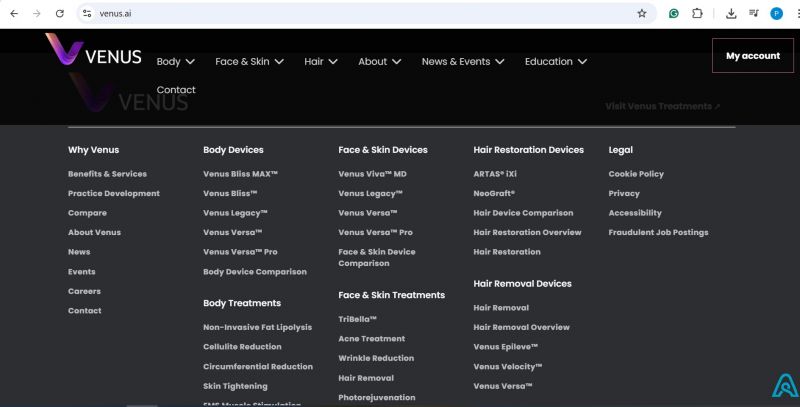800x407 pixels.
Task: Open Hair Removal Overview link
Action: [x=521, y=327]
